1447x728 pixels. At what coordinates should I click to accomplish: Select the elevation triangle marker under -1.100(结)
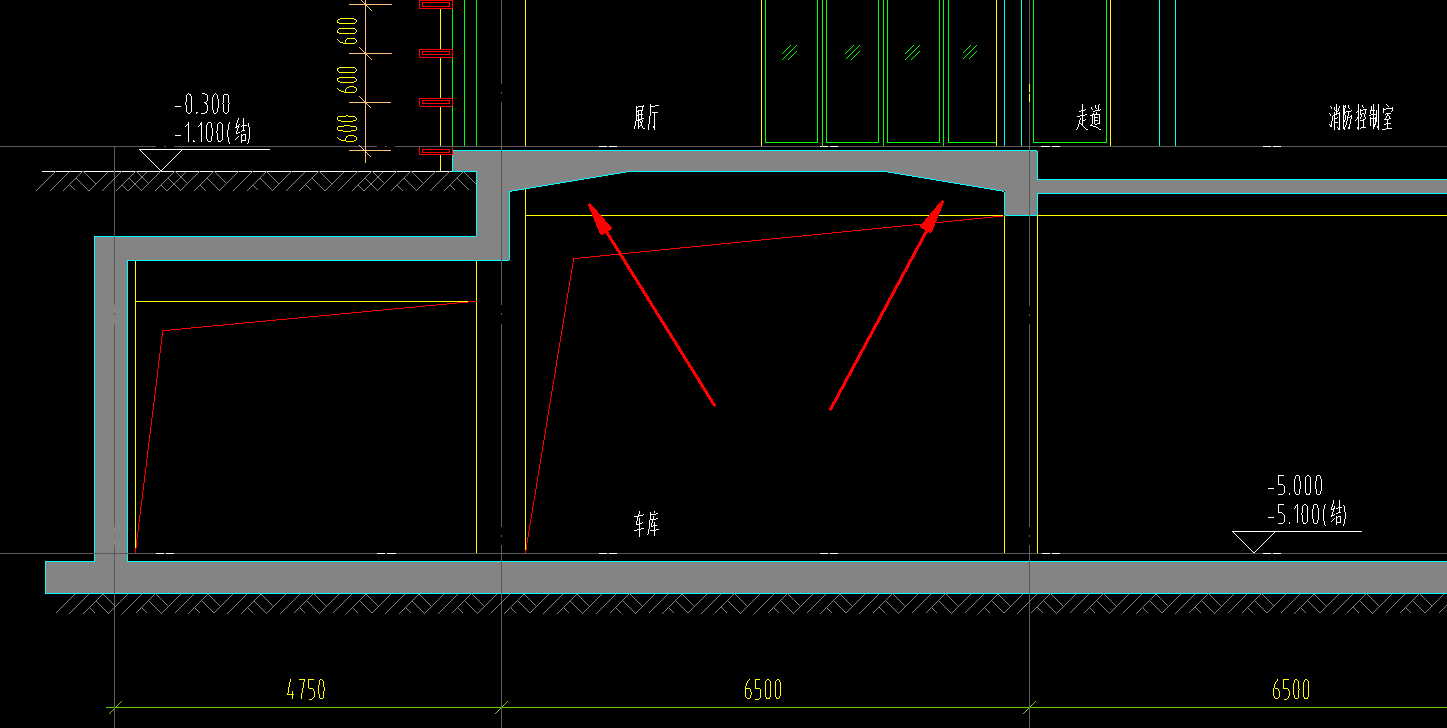(161, 159)
